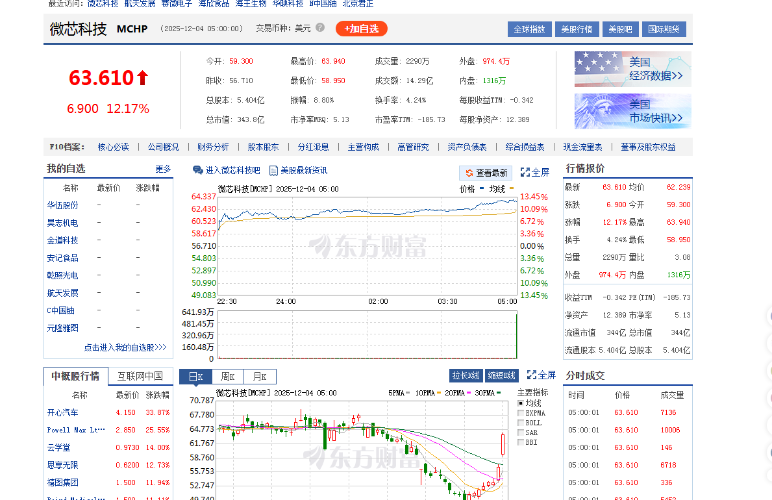Open the 美国经济数据 banner
772x500 pixels.
click(633, 69)
